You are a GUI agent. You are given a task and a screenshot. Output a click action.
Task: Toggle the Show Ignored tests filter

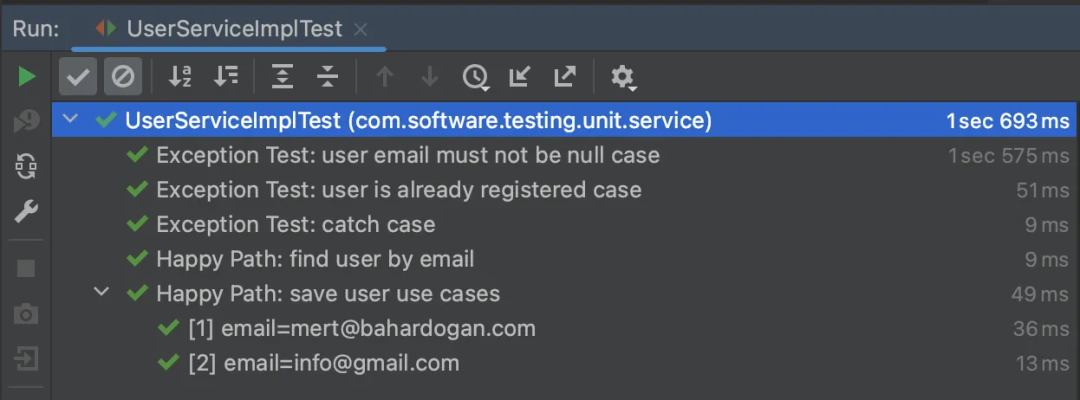click(x=123, y=76)
